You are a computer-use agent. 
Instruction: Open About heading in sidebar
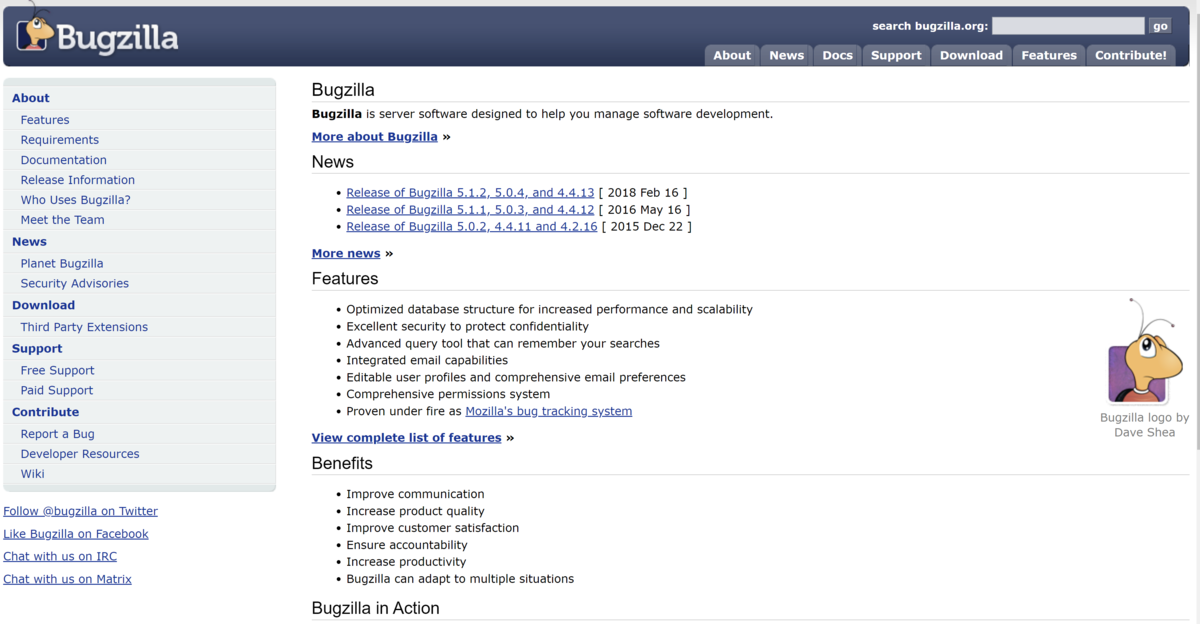tap(31, 98)
